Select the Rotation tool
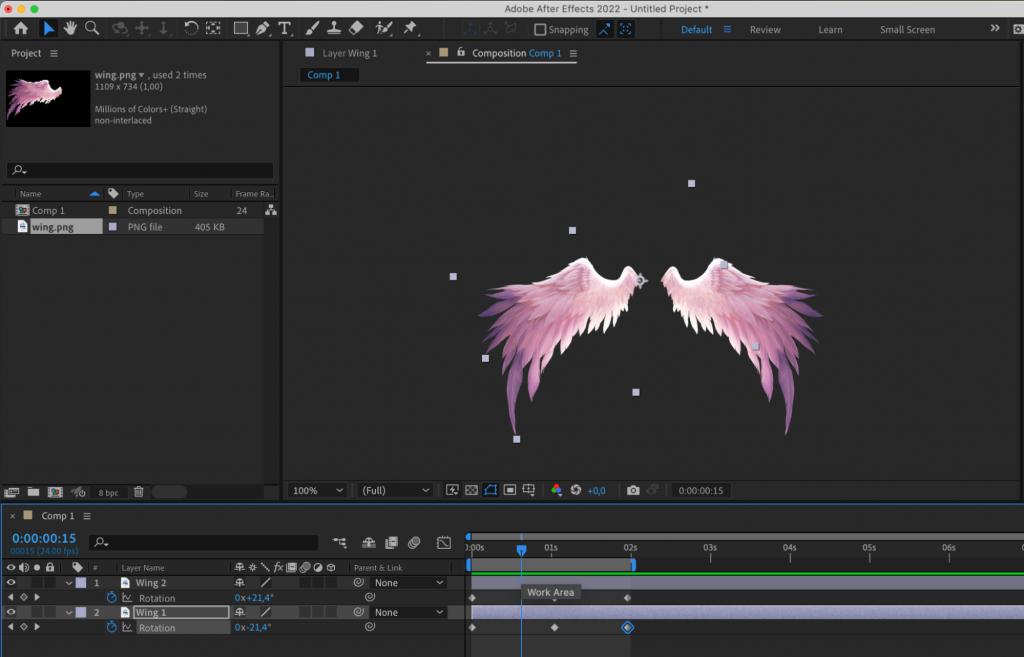 [191, 29]
